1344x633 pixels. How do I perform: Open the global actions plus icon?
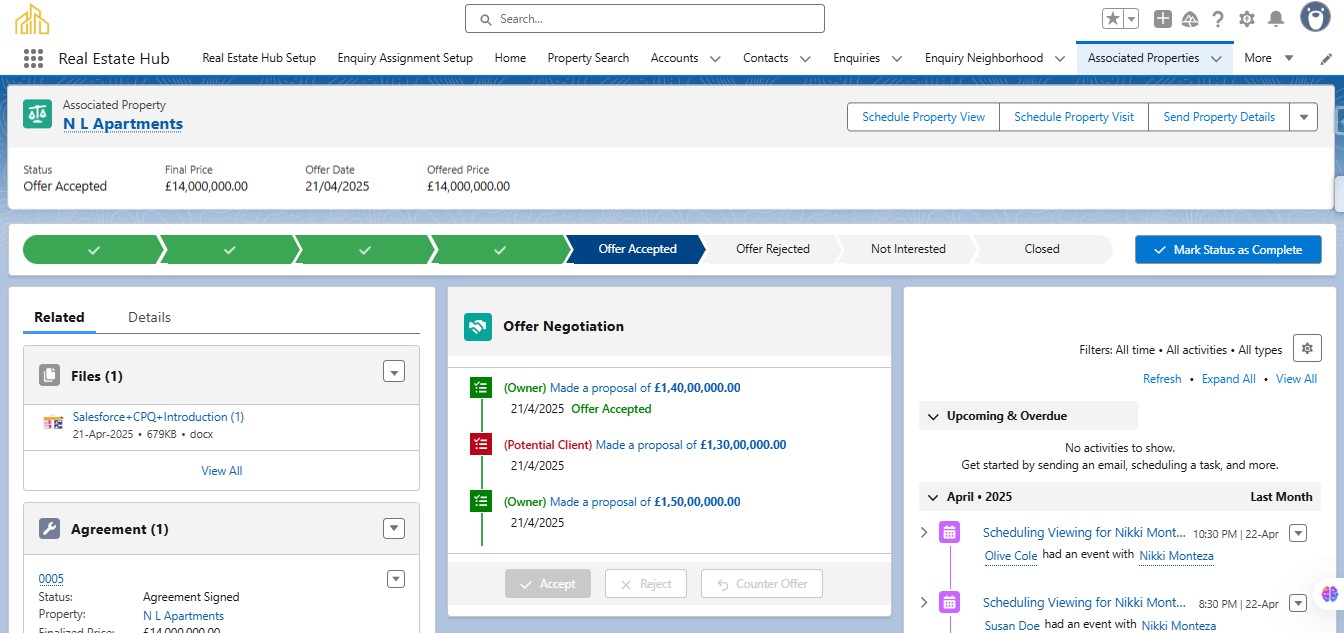point(1162,19)
